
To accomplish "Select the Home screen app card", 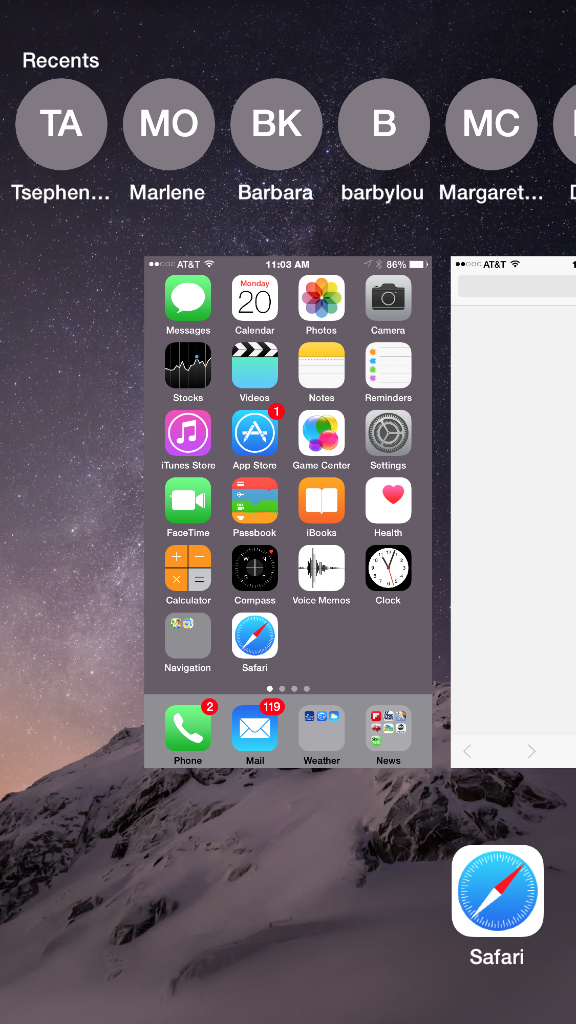I will 288,512.
